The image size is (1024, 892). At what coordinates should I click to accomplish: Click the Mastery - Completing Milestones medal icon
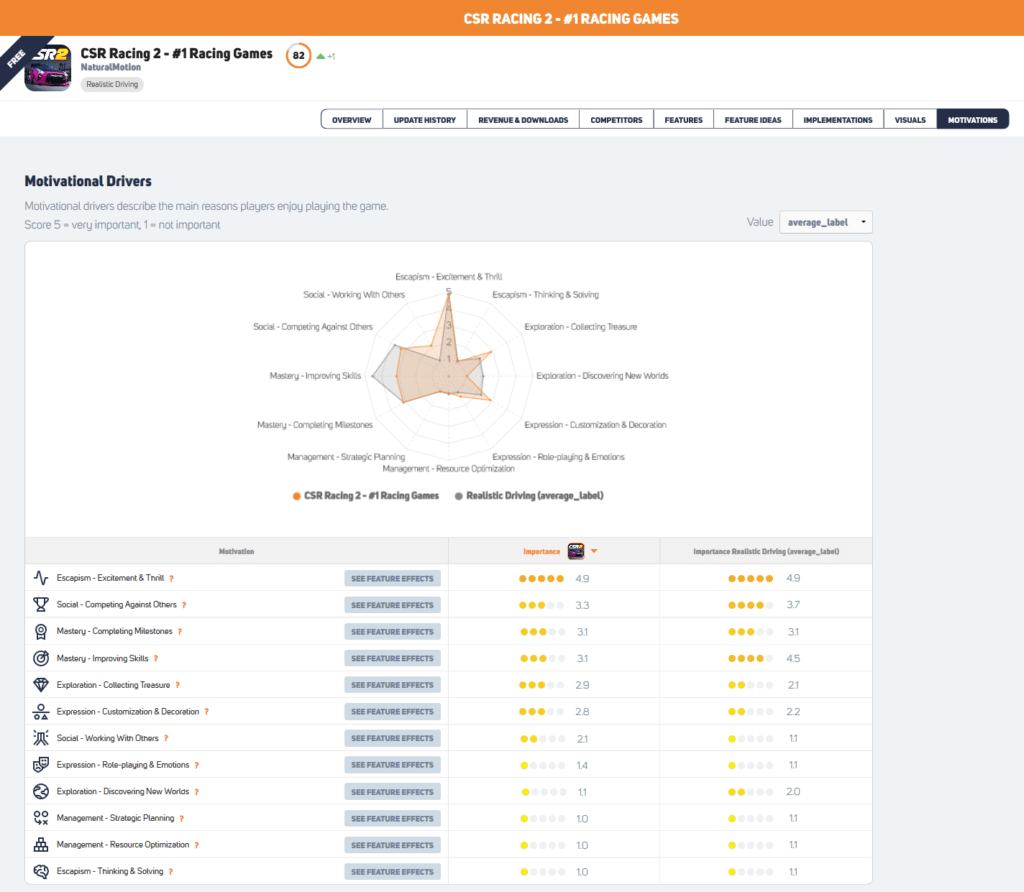pos(40,631)
